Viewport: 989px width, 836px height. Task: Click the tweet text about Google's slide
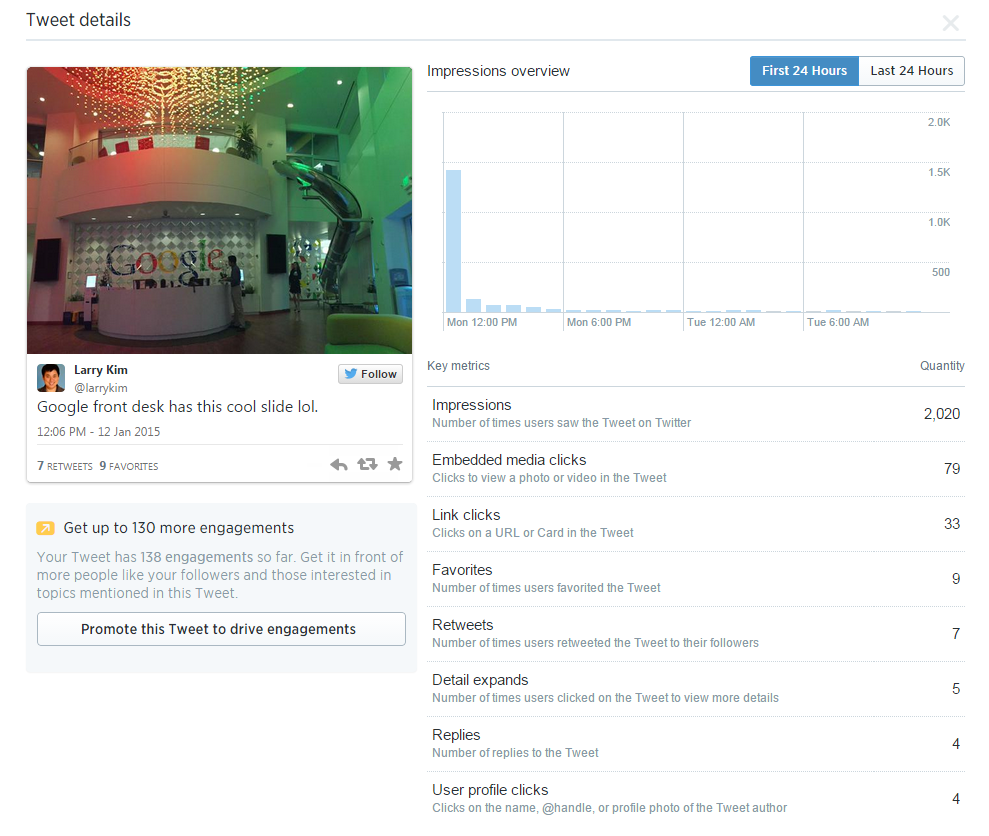coord(177,407)
